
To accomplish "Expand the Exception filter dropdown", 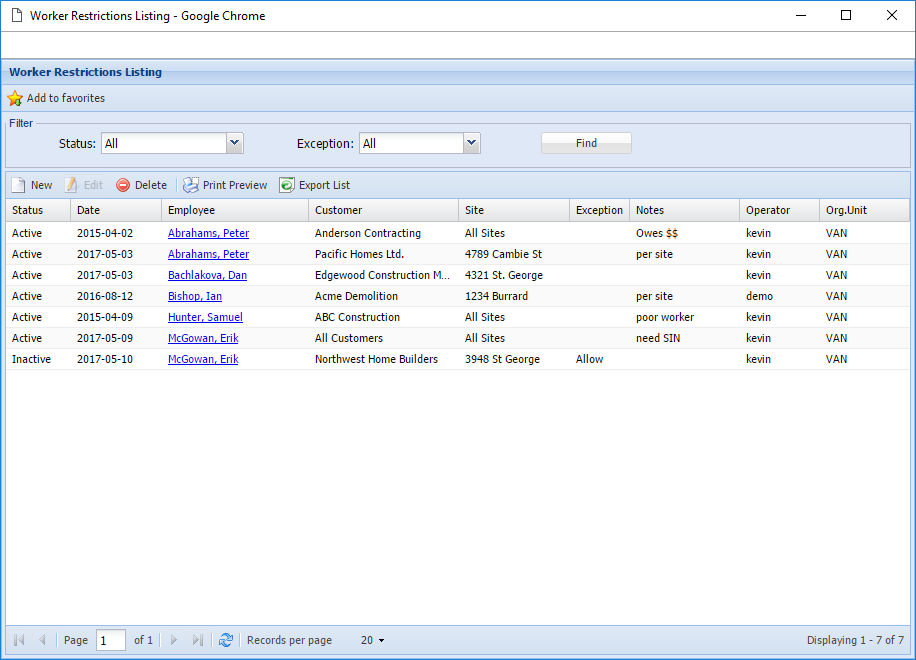I will [x=472, y=143].
